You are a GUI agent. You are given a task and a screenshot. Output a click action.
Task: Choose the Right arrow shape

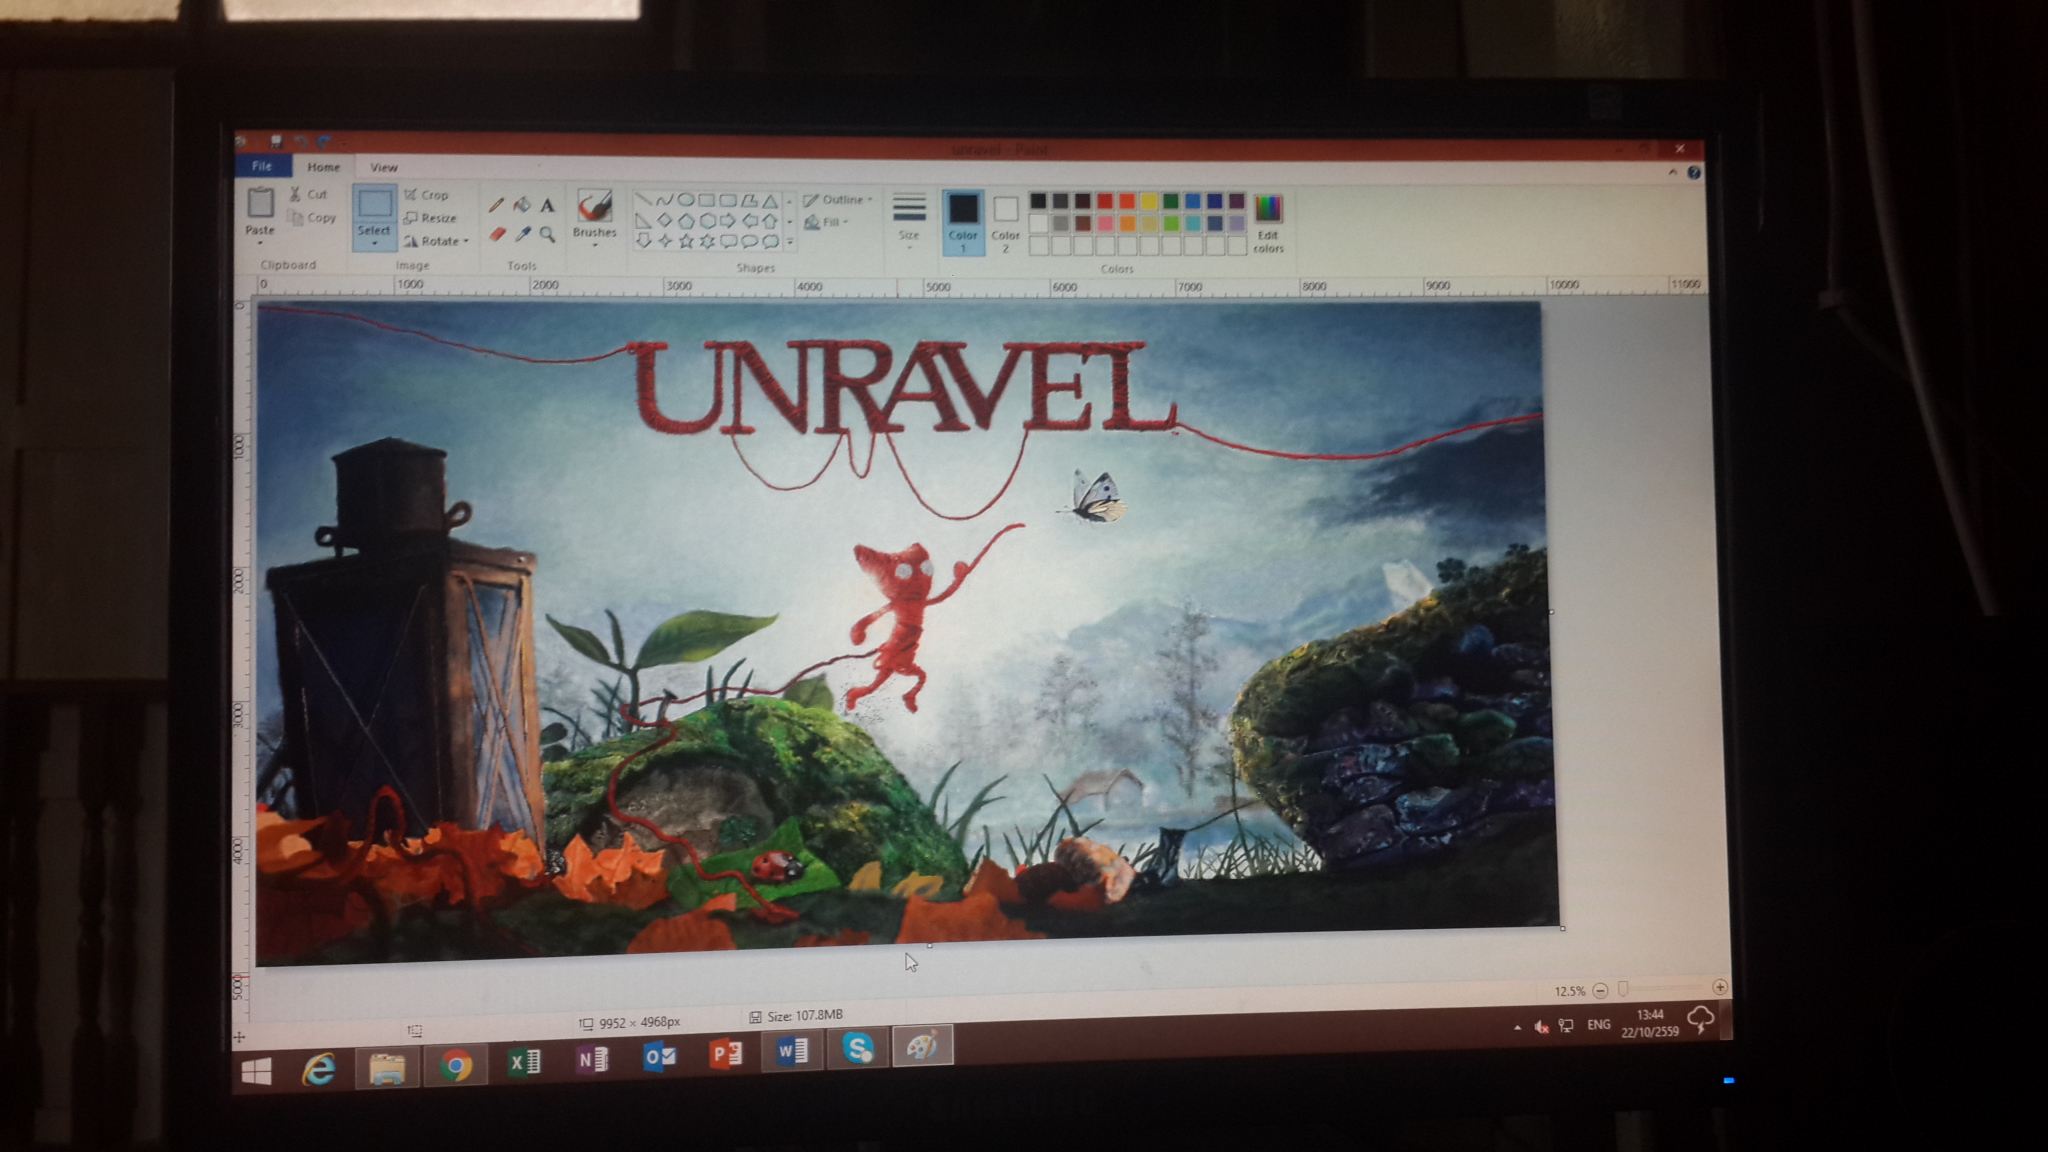point(727,220)
